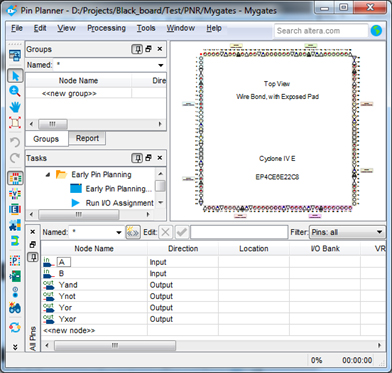Click the Location column header

(254, 249)
